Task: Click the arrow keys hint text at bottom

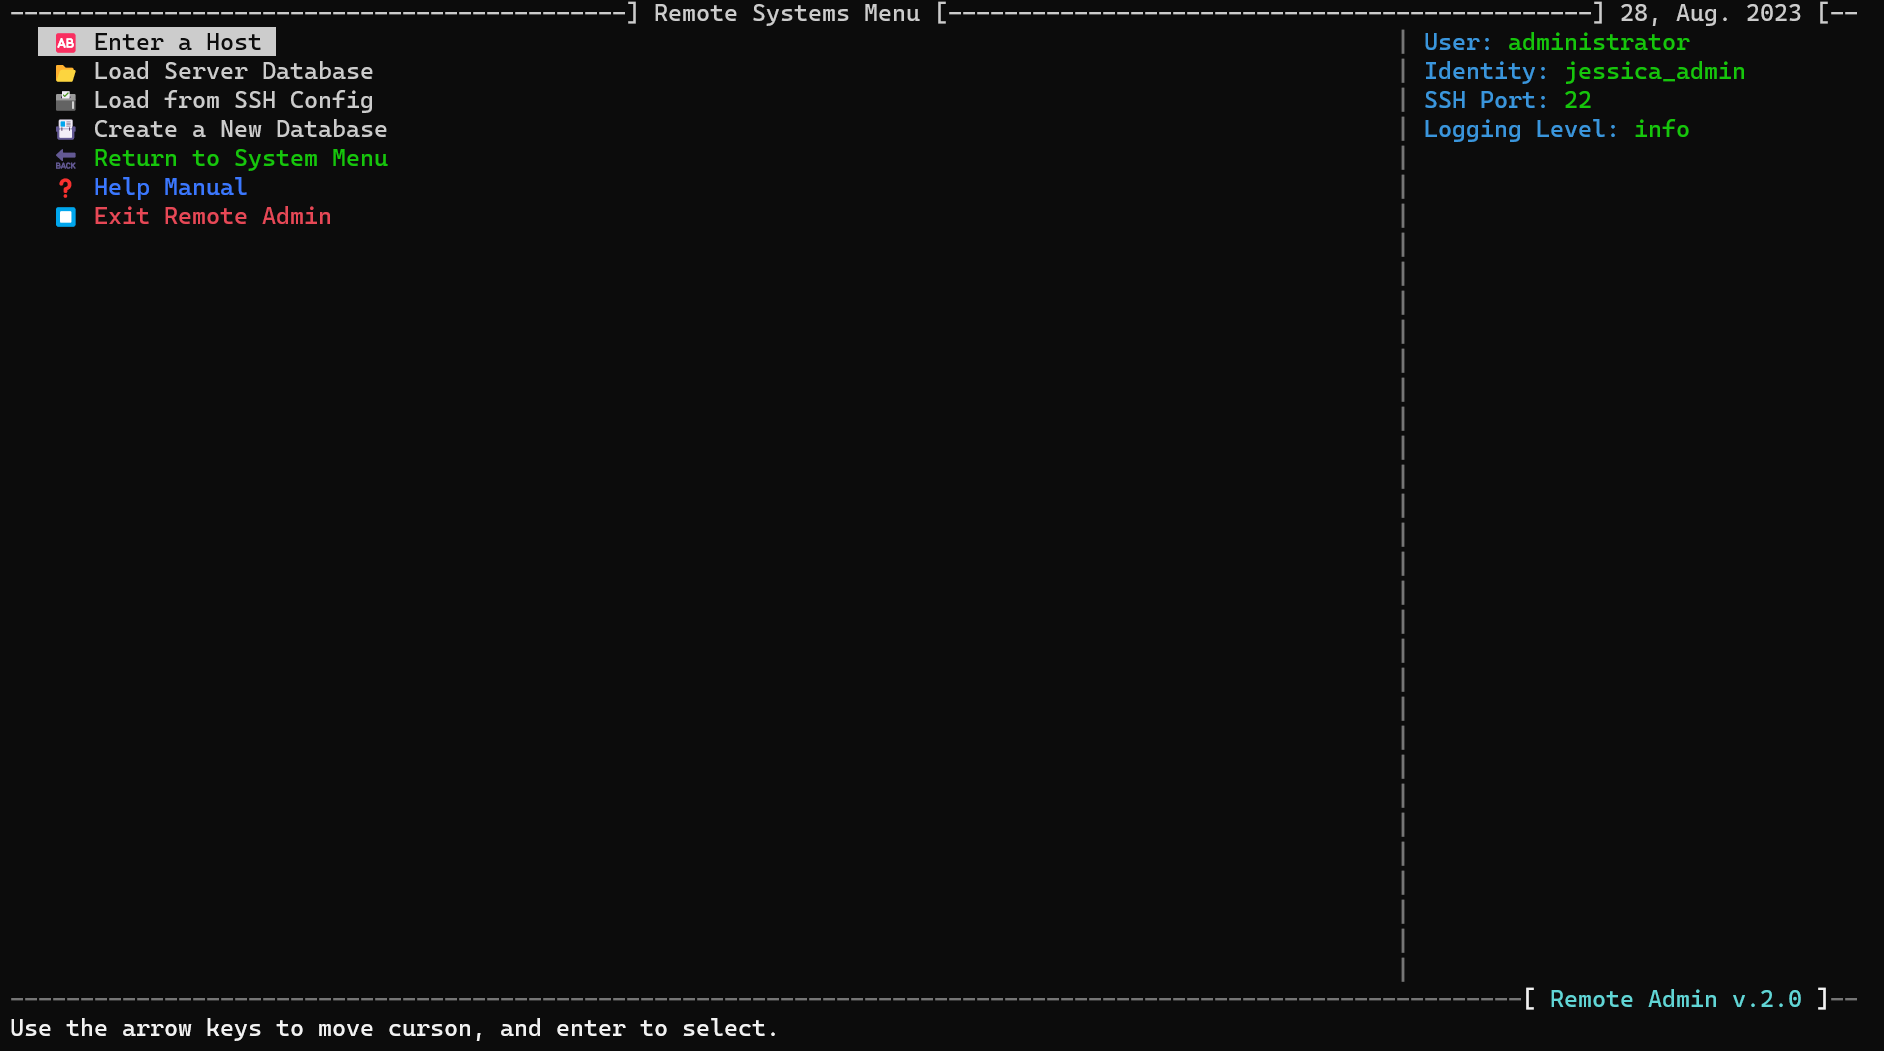Action: (394, 1028)
